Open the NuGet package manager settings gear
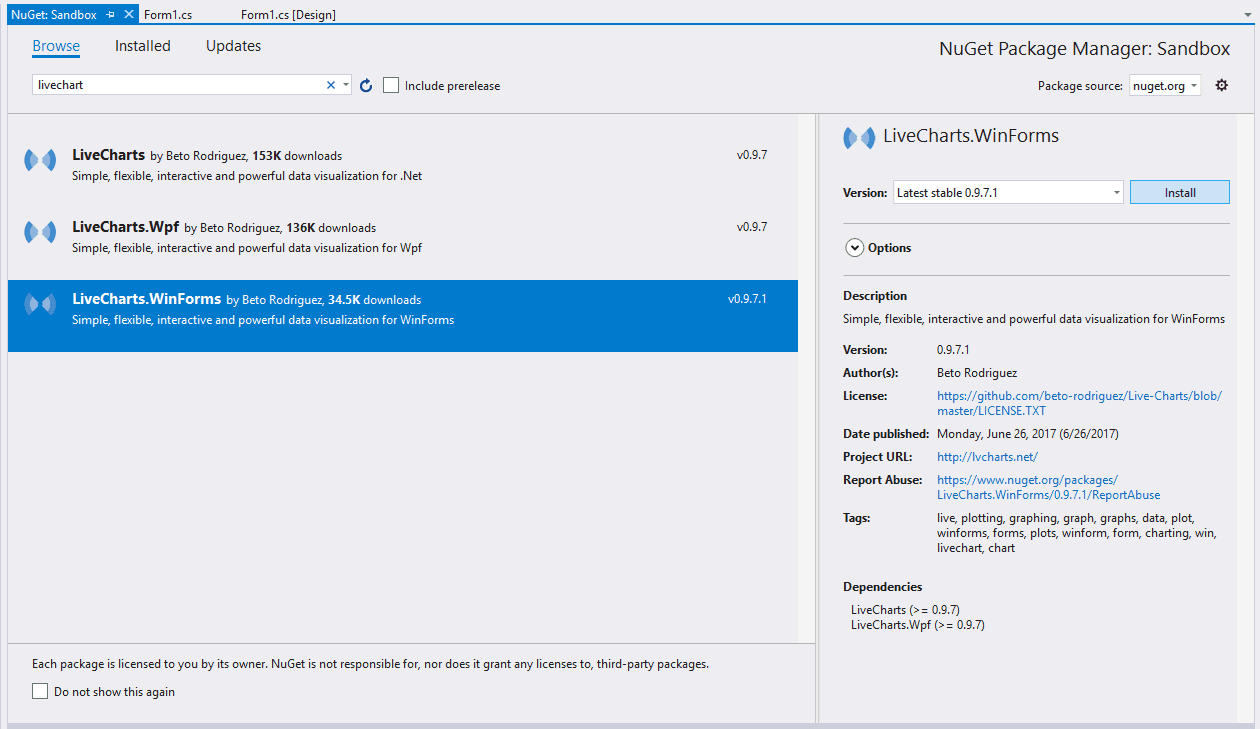The width and height of the screenshot is (1260, 729). coord(1221,85)
